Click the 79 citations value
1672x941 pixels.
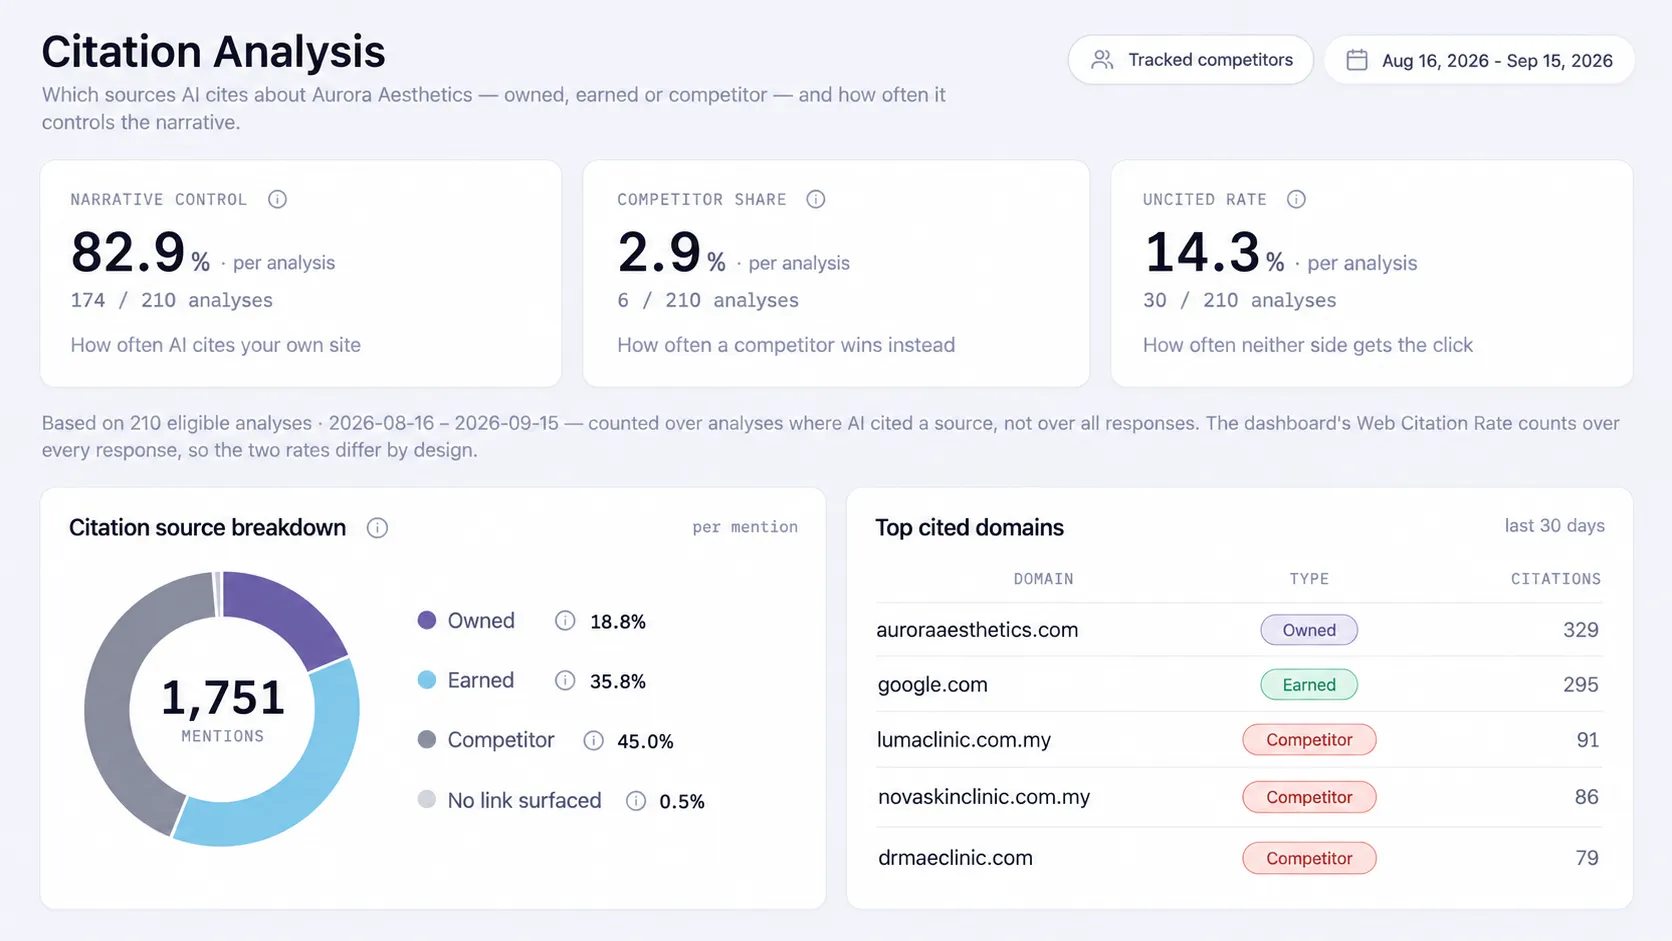pyautogui.click(x=1587, y=858)
